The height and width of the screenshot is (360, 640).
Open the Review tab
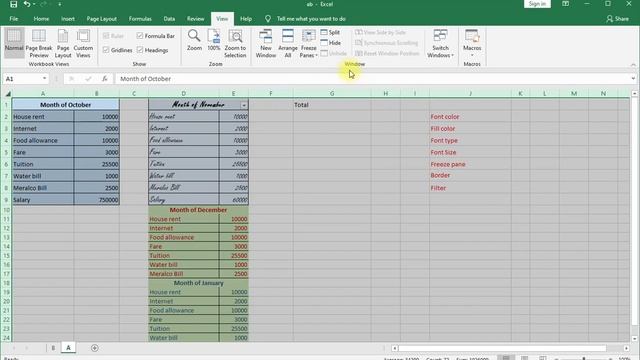(x=196, y=19)
